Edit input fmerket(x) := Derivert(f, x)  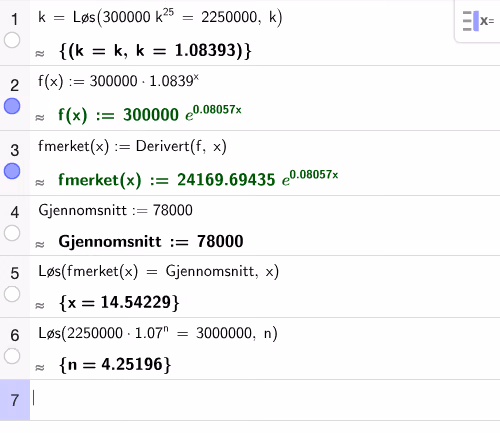(x=132, y=146)
